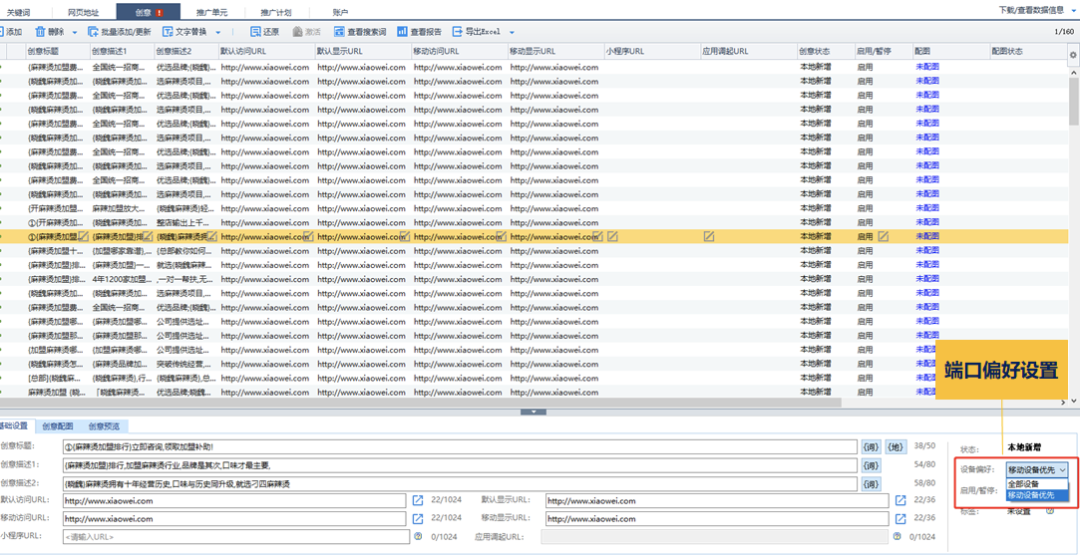Click the 批量添加/更新 toolbar icon

click(x=93, y=32)
